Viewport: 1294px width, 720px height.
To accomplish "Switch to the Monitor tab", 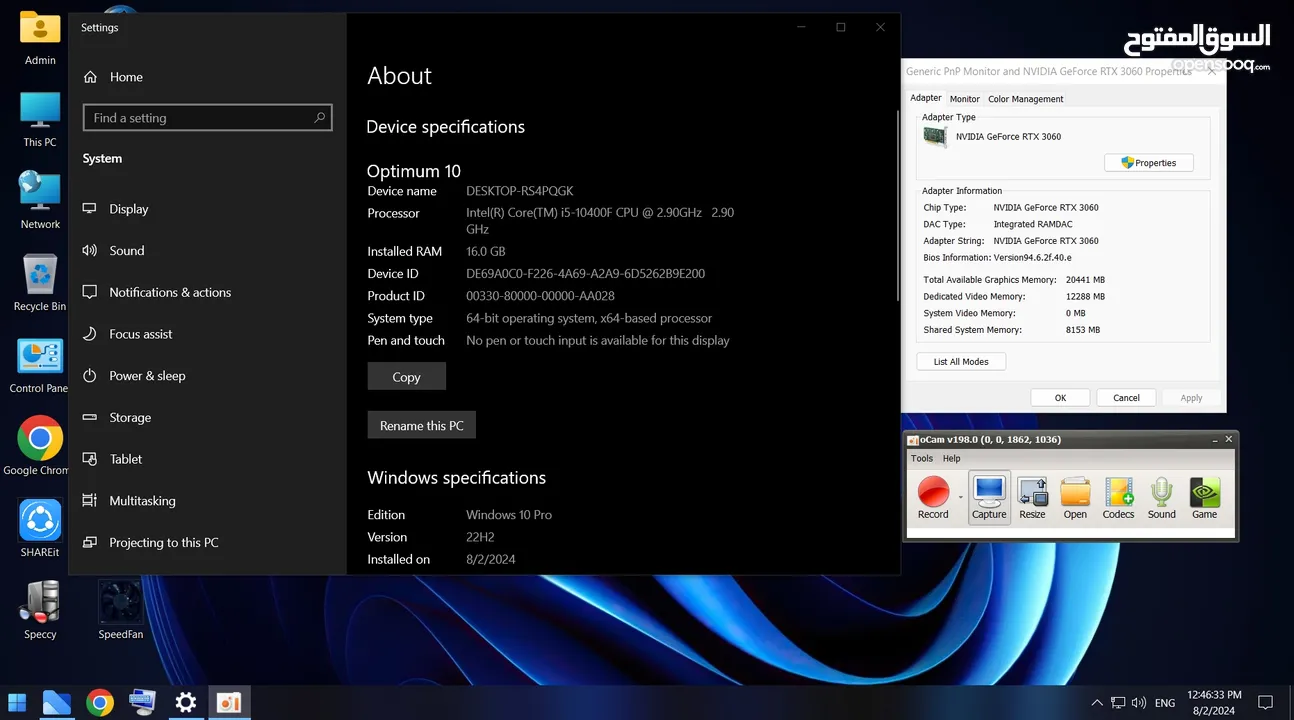I will (x=964, y=99).
